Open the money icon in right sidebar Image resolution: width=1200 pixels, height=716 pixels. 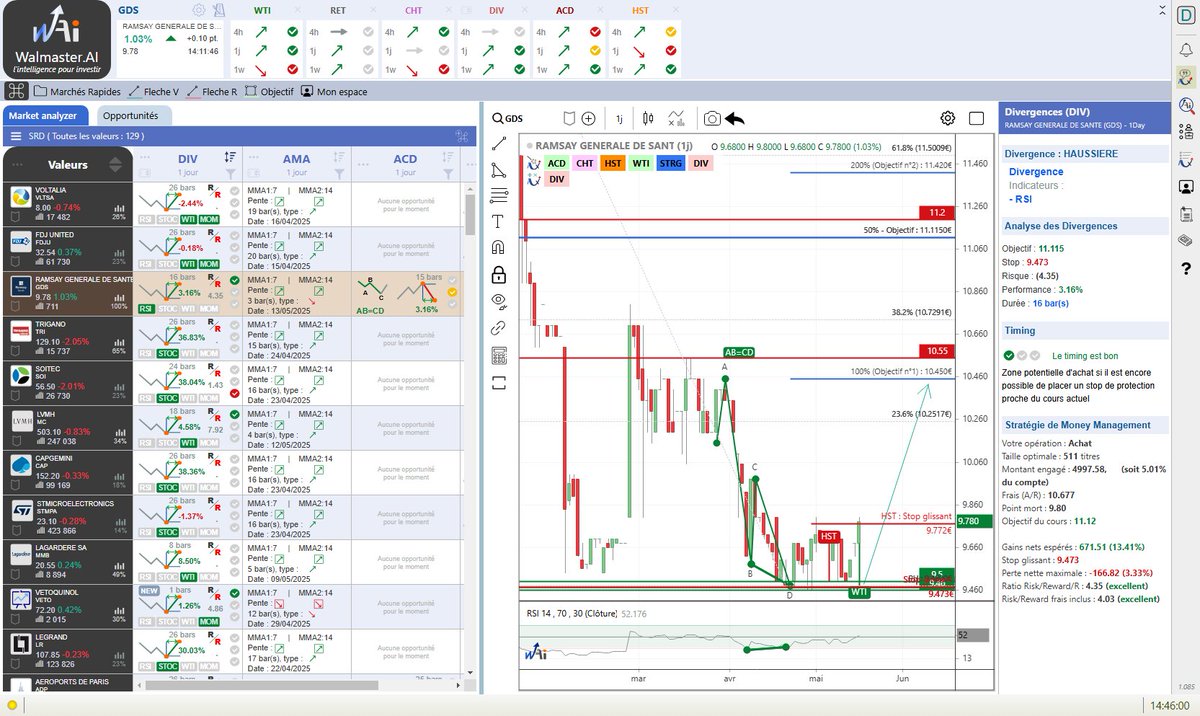(x=1186, y=240)
